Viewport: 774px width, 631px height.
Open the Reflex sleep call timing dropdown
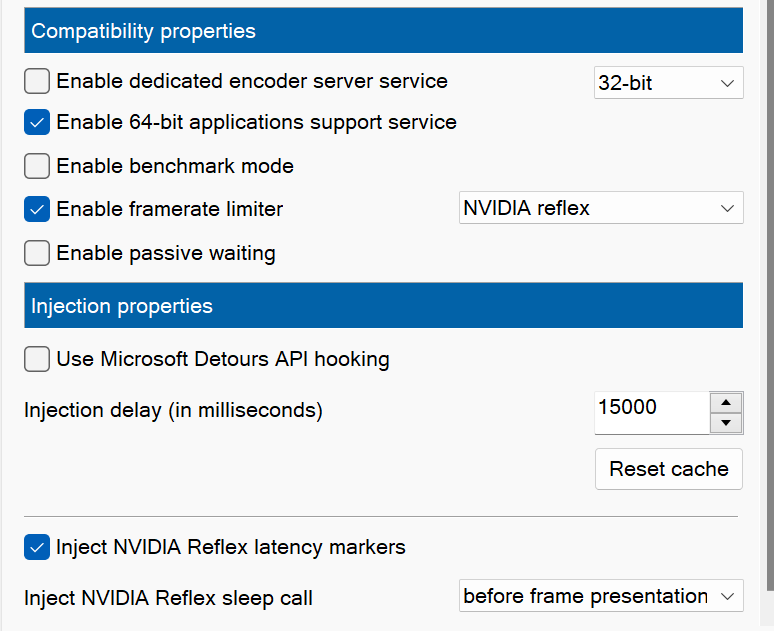601,596
